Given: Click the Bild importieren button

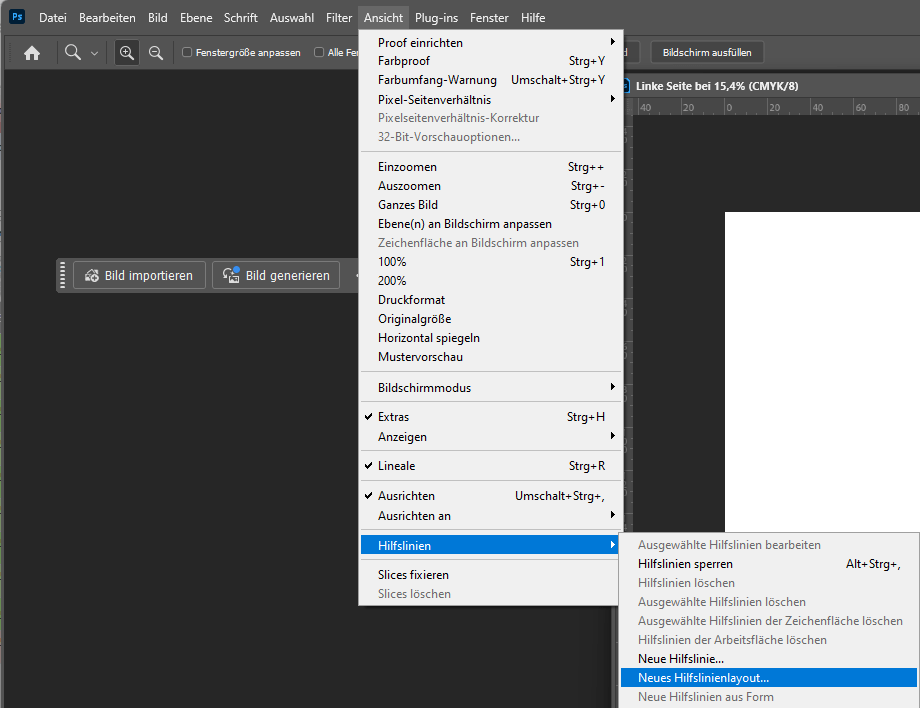Looking at the screenshot, I should (139, 275).
